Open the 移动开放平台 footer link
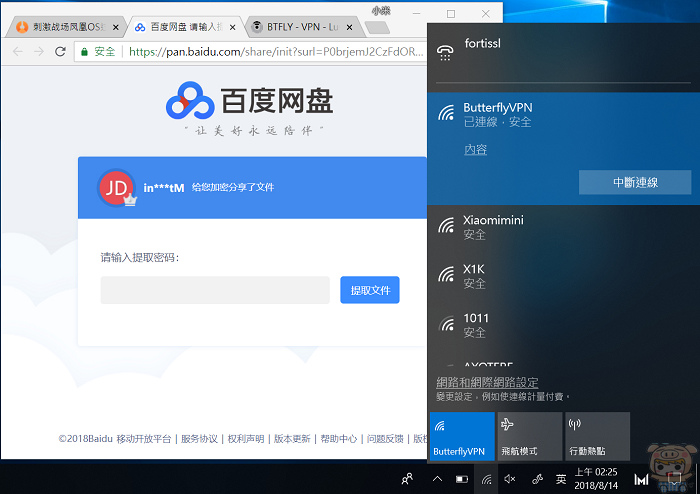The height and width of the screenshot is (494, 700). click(144, 439)
